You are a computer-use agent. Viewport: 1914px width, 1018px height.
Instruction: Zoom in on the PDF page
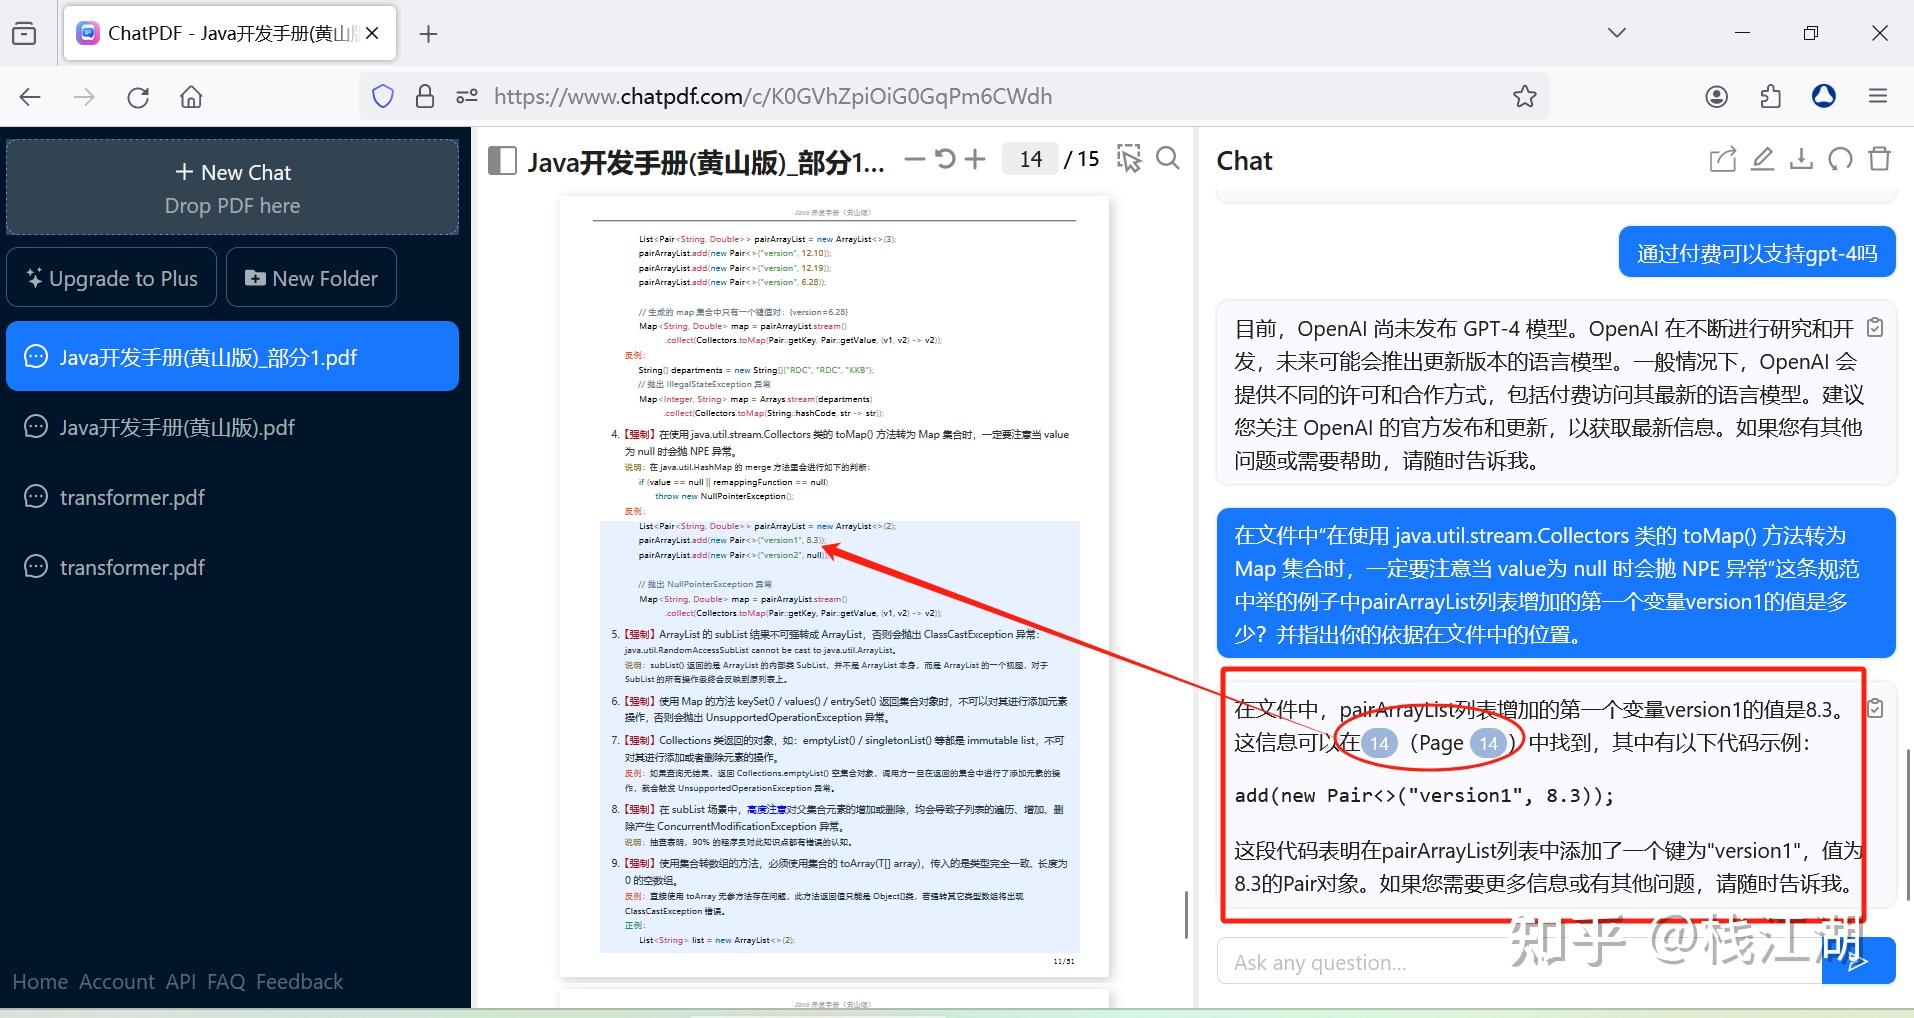click(x=976, y=158)
